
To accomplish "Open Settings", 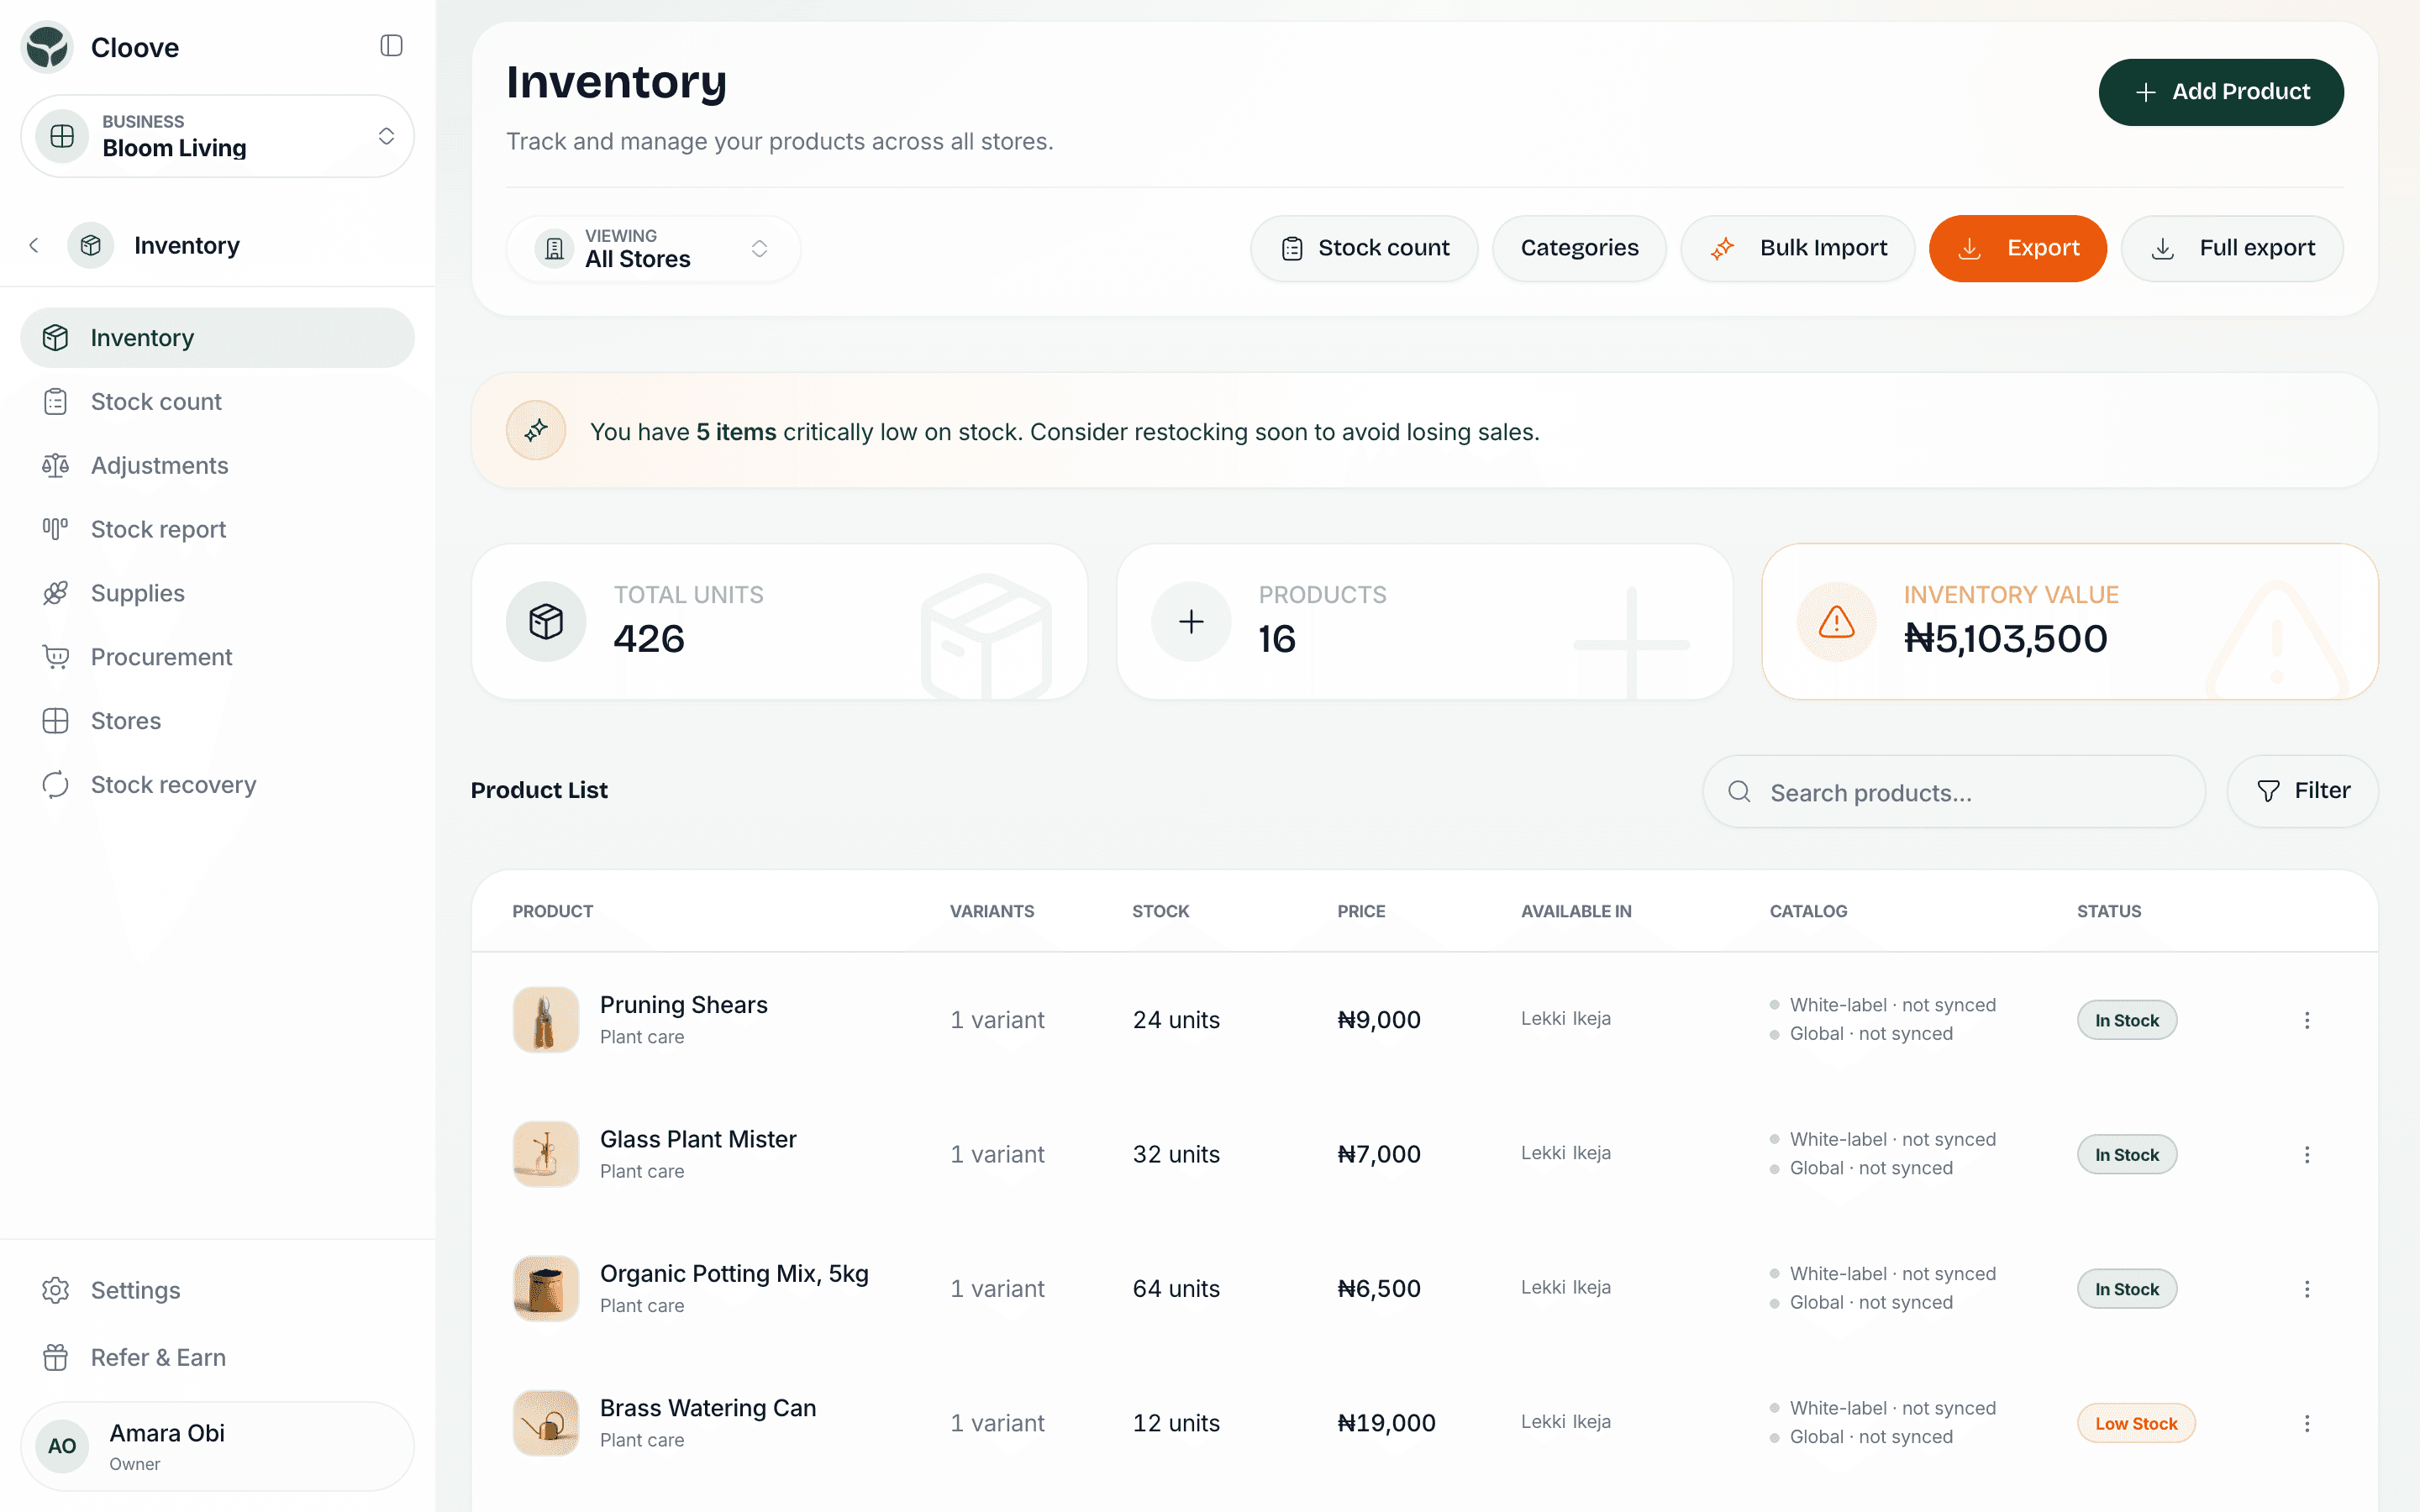I will click(x=217, y=1290).
